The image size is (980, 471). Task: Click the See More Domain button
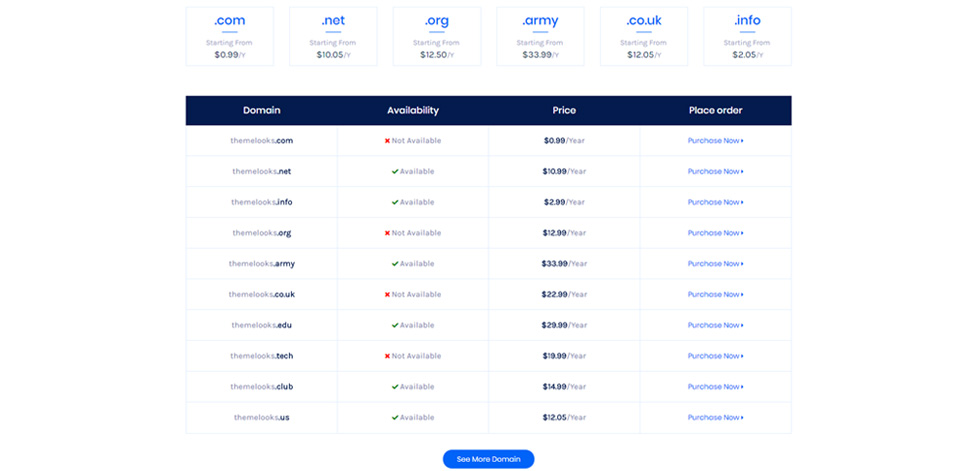(488, 459)
